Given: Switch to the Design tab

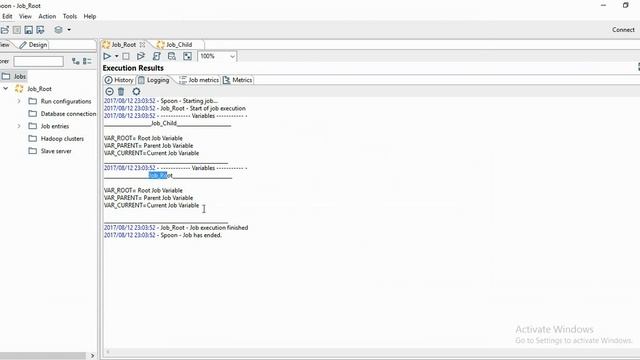Looking at the screenshot, I should [33, 44].
